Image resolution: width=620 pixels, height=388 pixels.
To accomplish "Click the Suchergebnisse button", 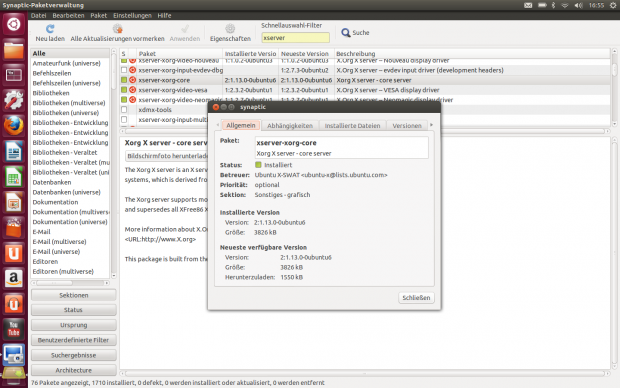I will [74, 355].
